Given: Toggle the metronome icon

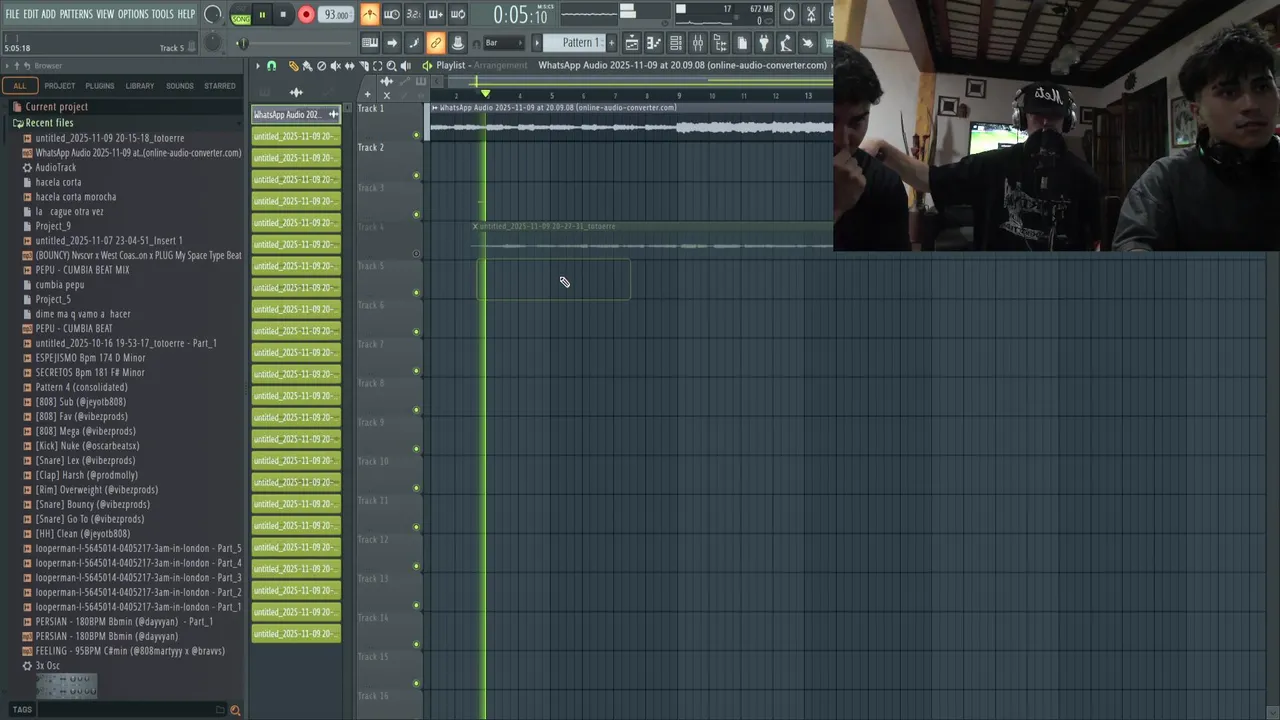Looking at the screenshot, I should pyautogui.click(x=370, y=14).
